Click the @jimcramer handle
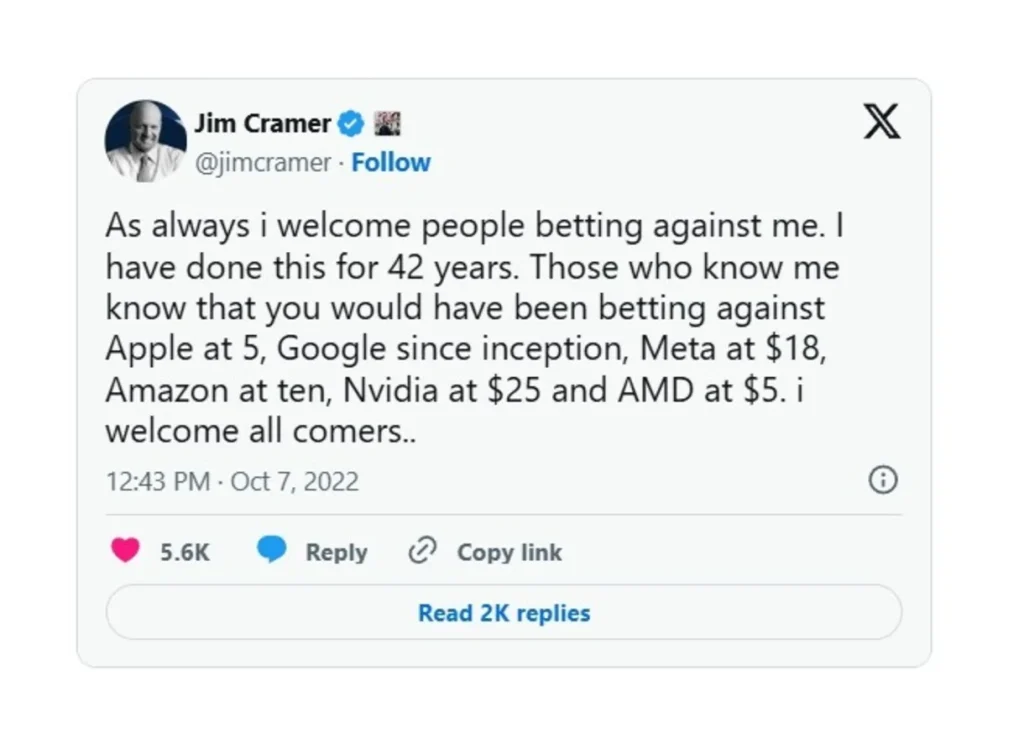 tap(262, 163)
